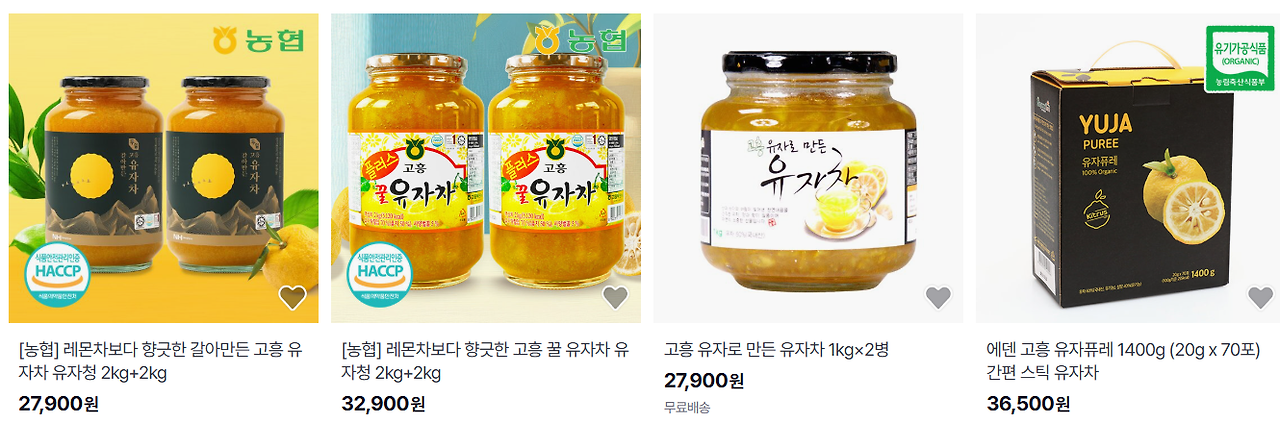The image size is (1280, 423).
Task: Click heart icon on 꿀 유자차 product
Action: 615,297
